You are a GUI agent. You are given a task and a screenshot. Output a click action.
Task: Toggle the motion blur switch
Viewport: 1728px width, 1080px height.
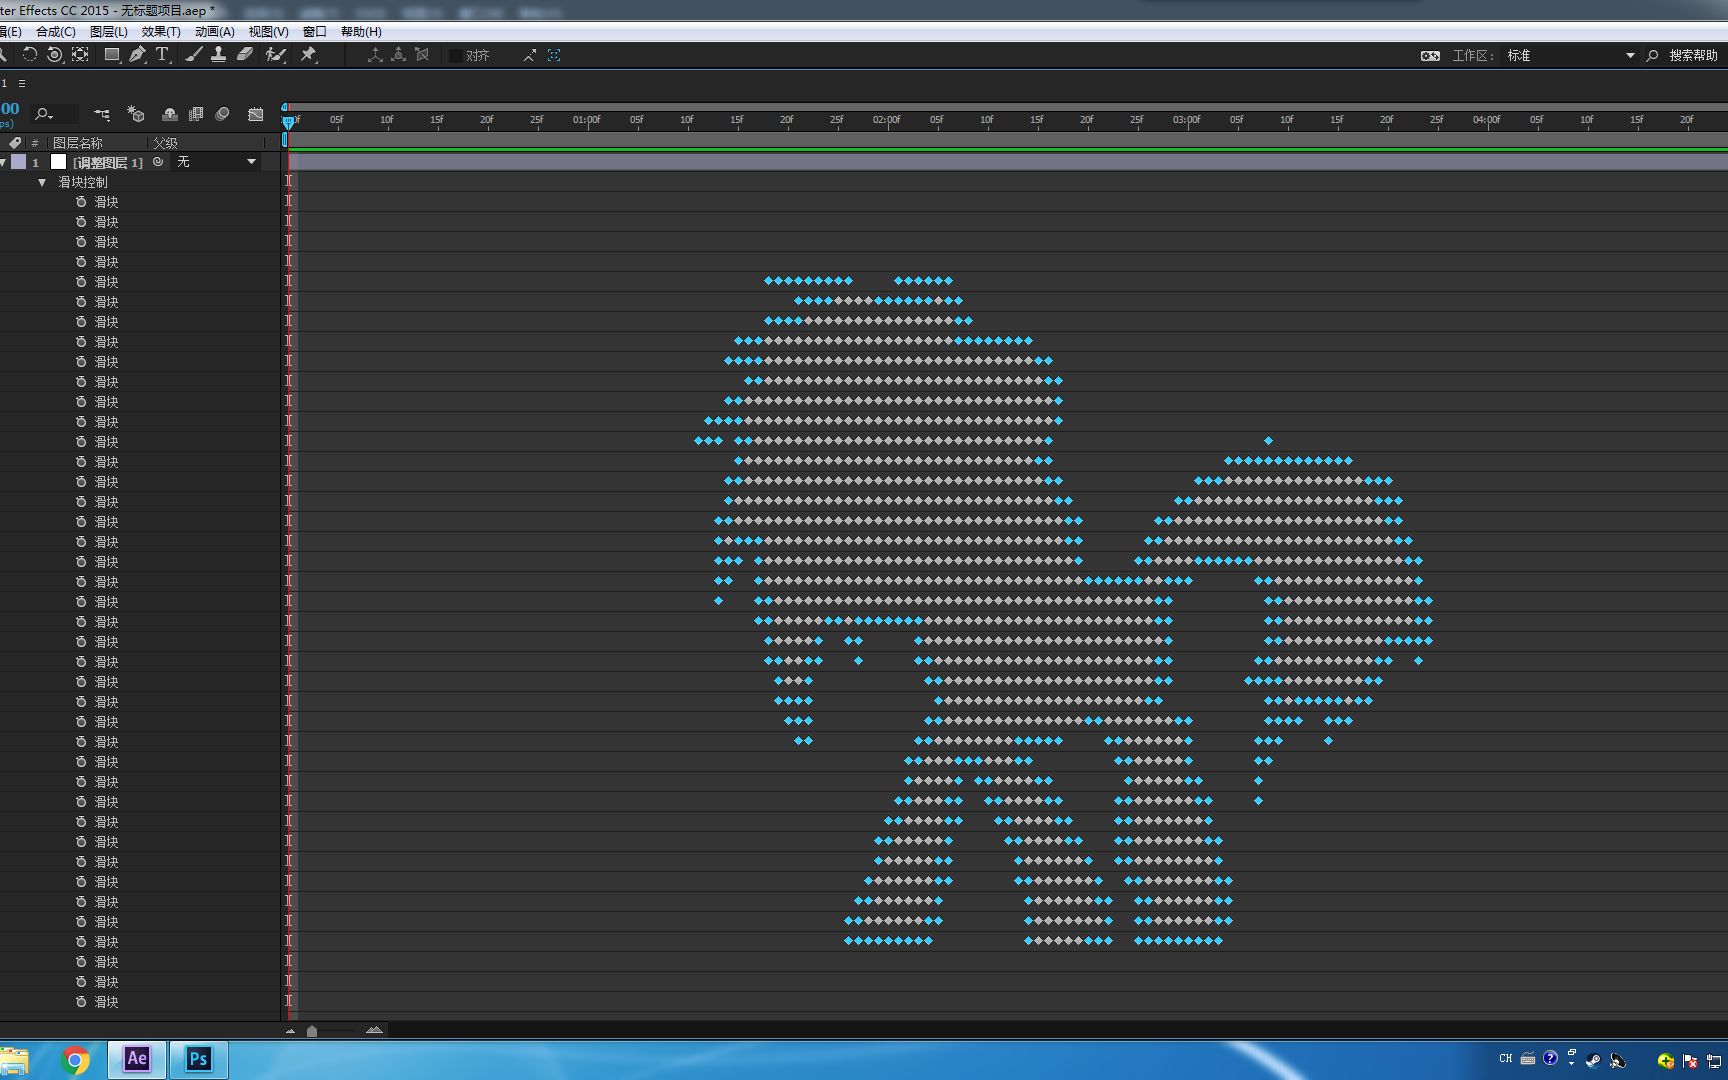(x=222, y=114)
